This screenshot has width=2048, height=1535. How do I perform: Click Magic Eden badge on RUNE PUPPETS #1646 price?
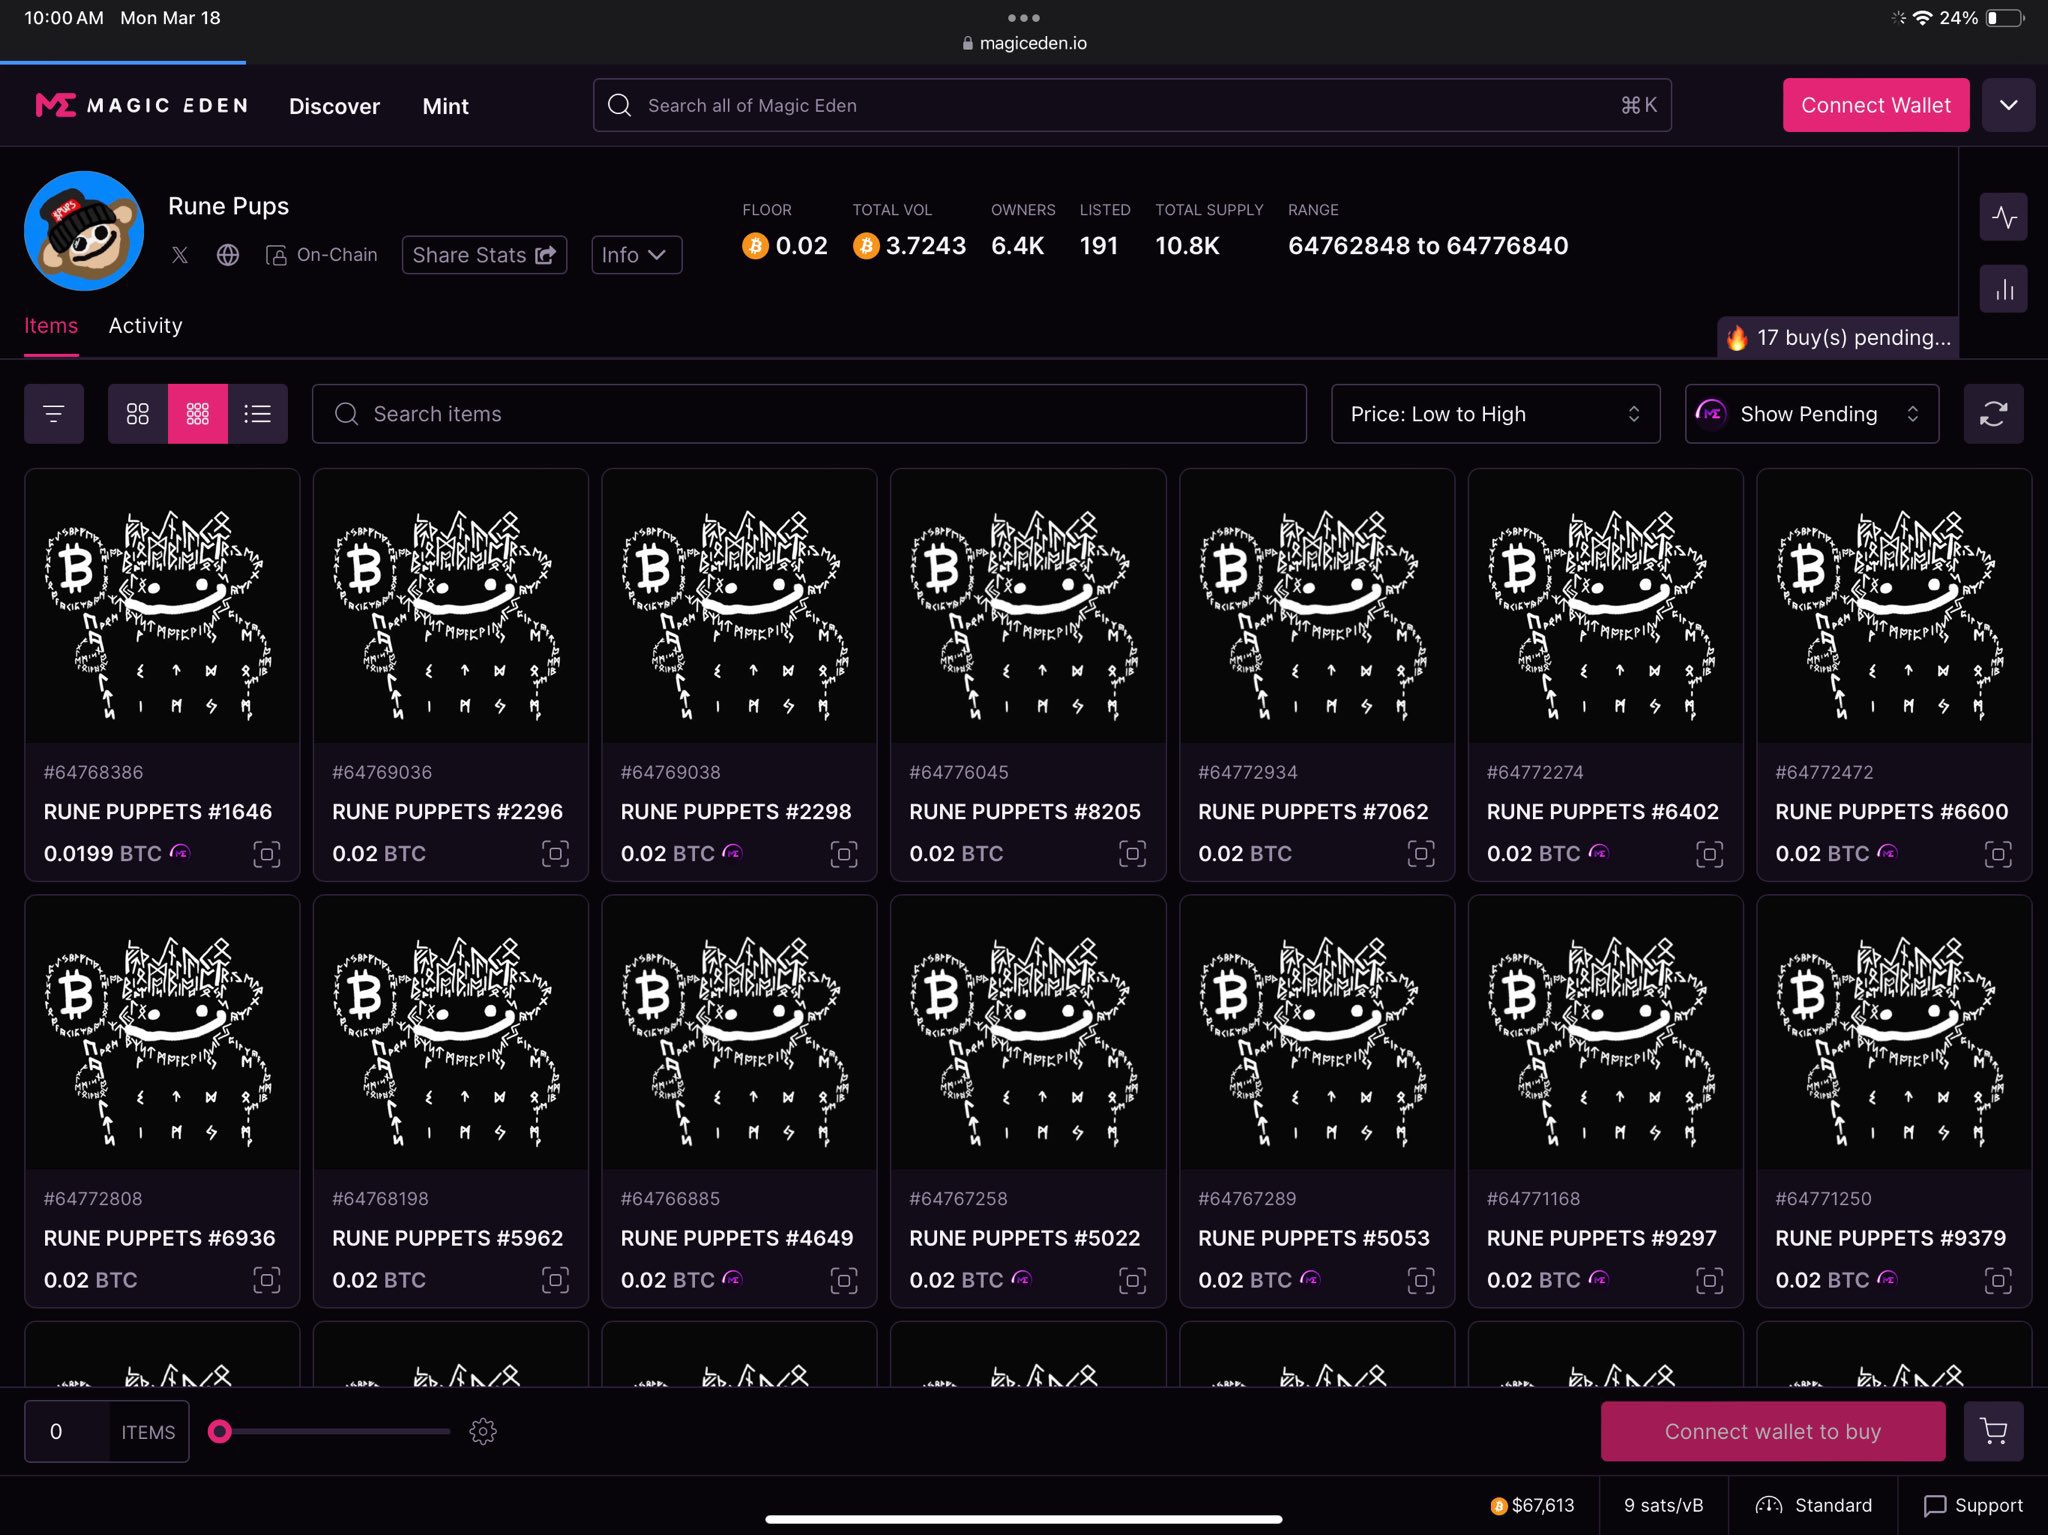click(180, 852)
